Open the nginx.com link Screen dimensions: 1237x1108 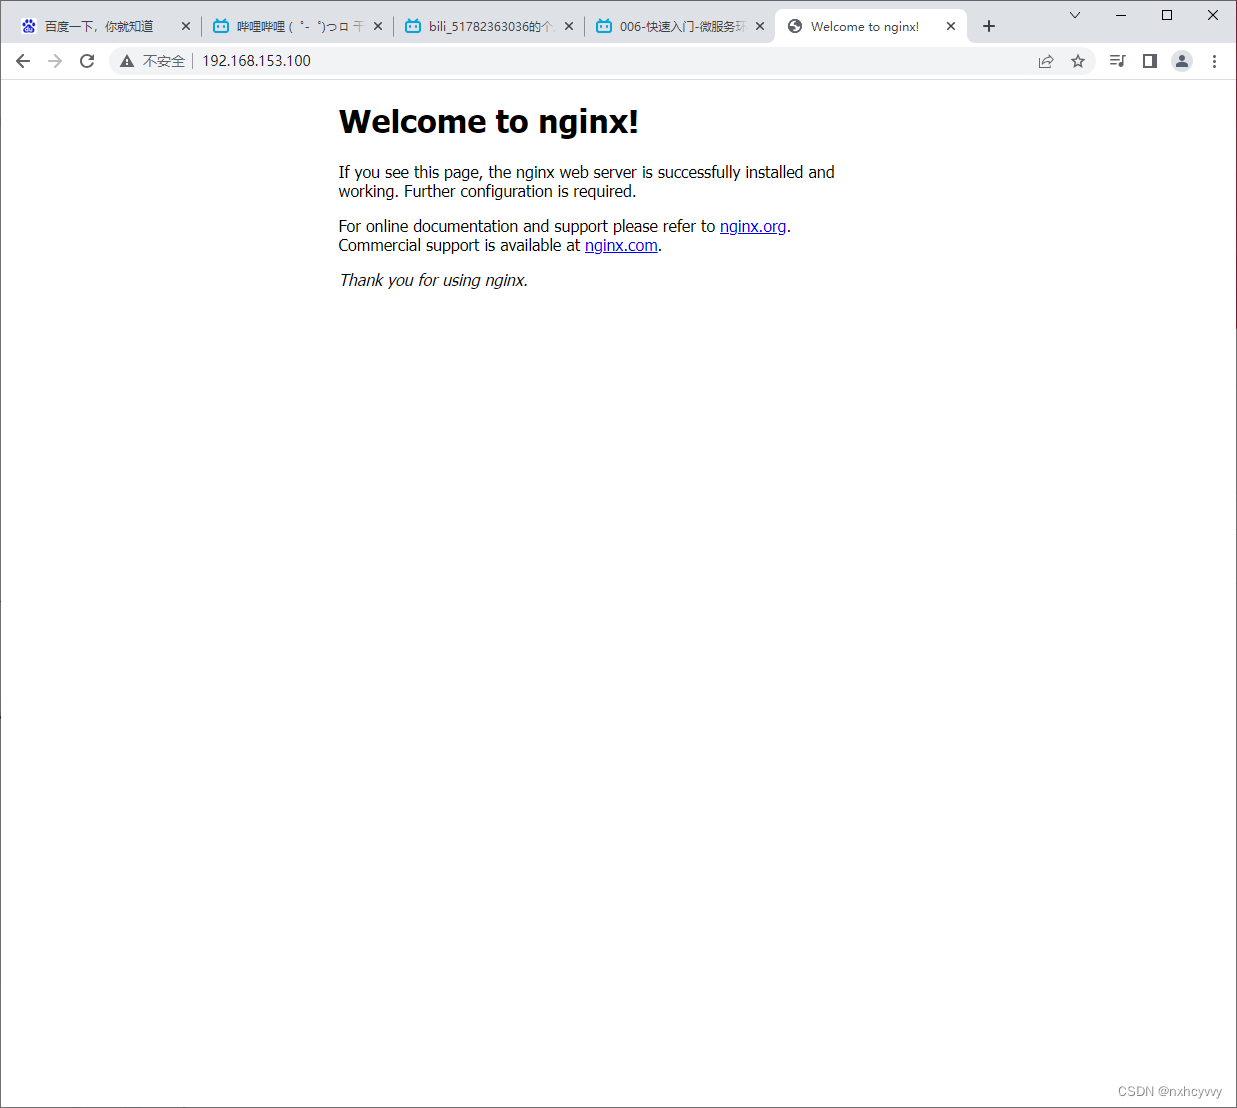[x=621, y=245]
